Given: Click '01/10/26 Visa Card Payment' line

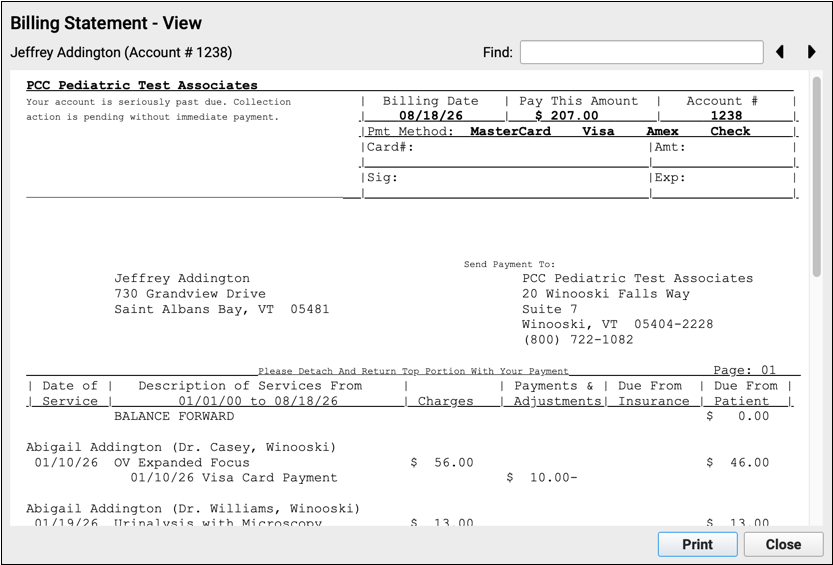Looking at the screenshot, I should click(234, 477).
